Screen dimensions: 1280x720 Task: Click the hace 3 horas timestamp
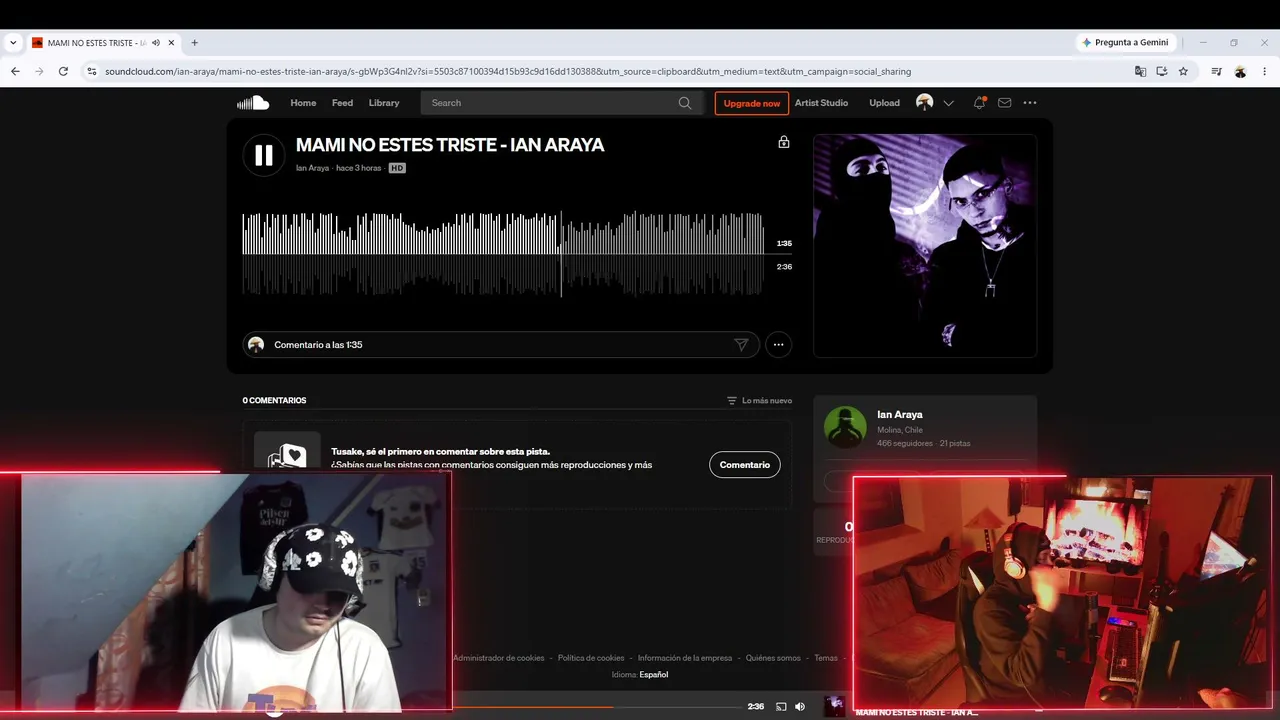359,168
